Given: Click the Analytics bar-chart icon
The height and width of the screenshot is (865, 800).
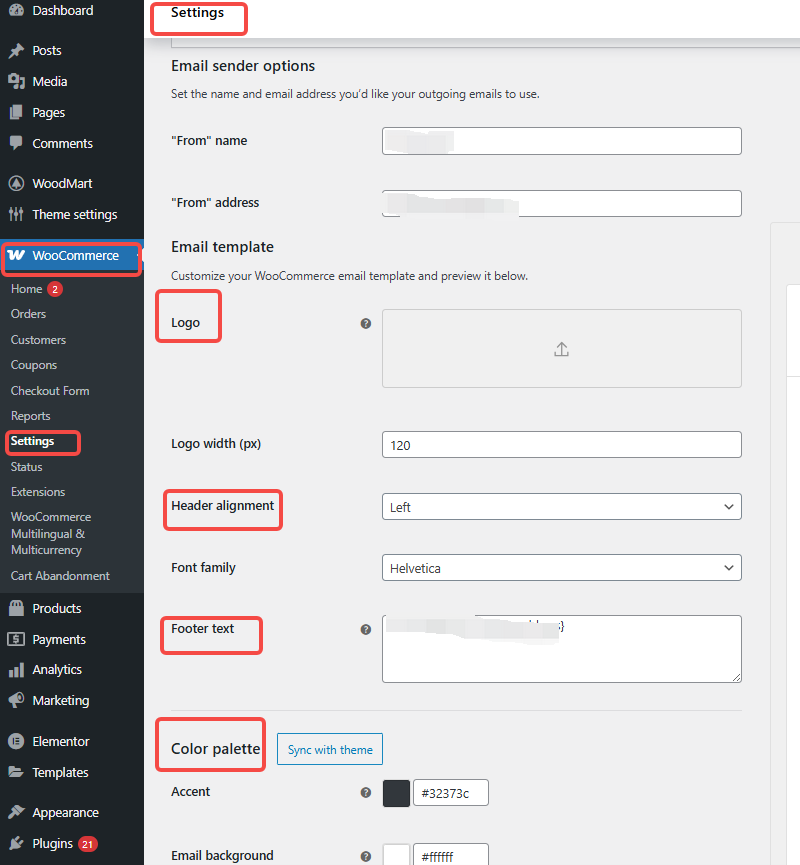Looking at the screenshot, I should point(16,669).
